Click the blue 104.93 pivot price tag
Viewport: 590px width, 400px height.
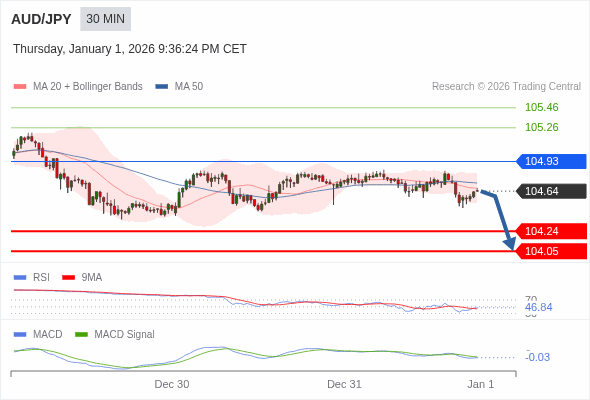click(x=551, y=161)
